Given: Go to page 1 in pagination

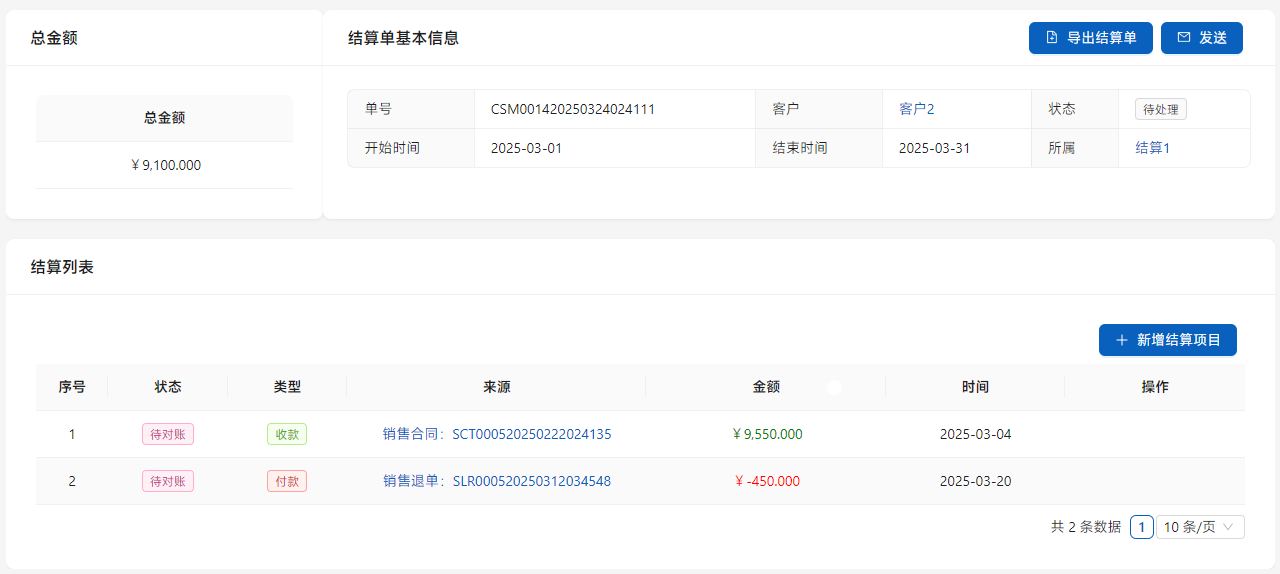Looking at the screenshot, I should click(1141, 527).
